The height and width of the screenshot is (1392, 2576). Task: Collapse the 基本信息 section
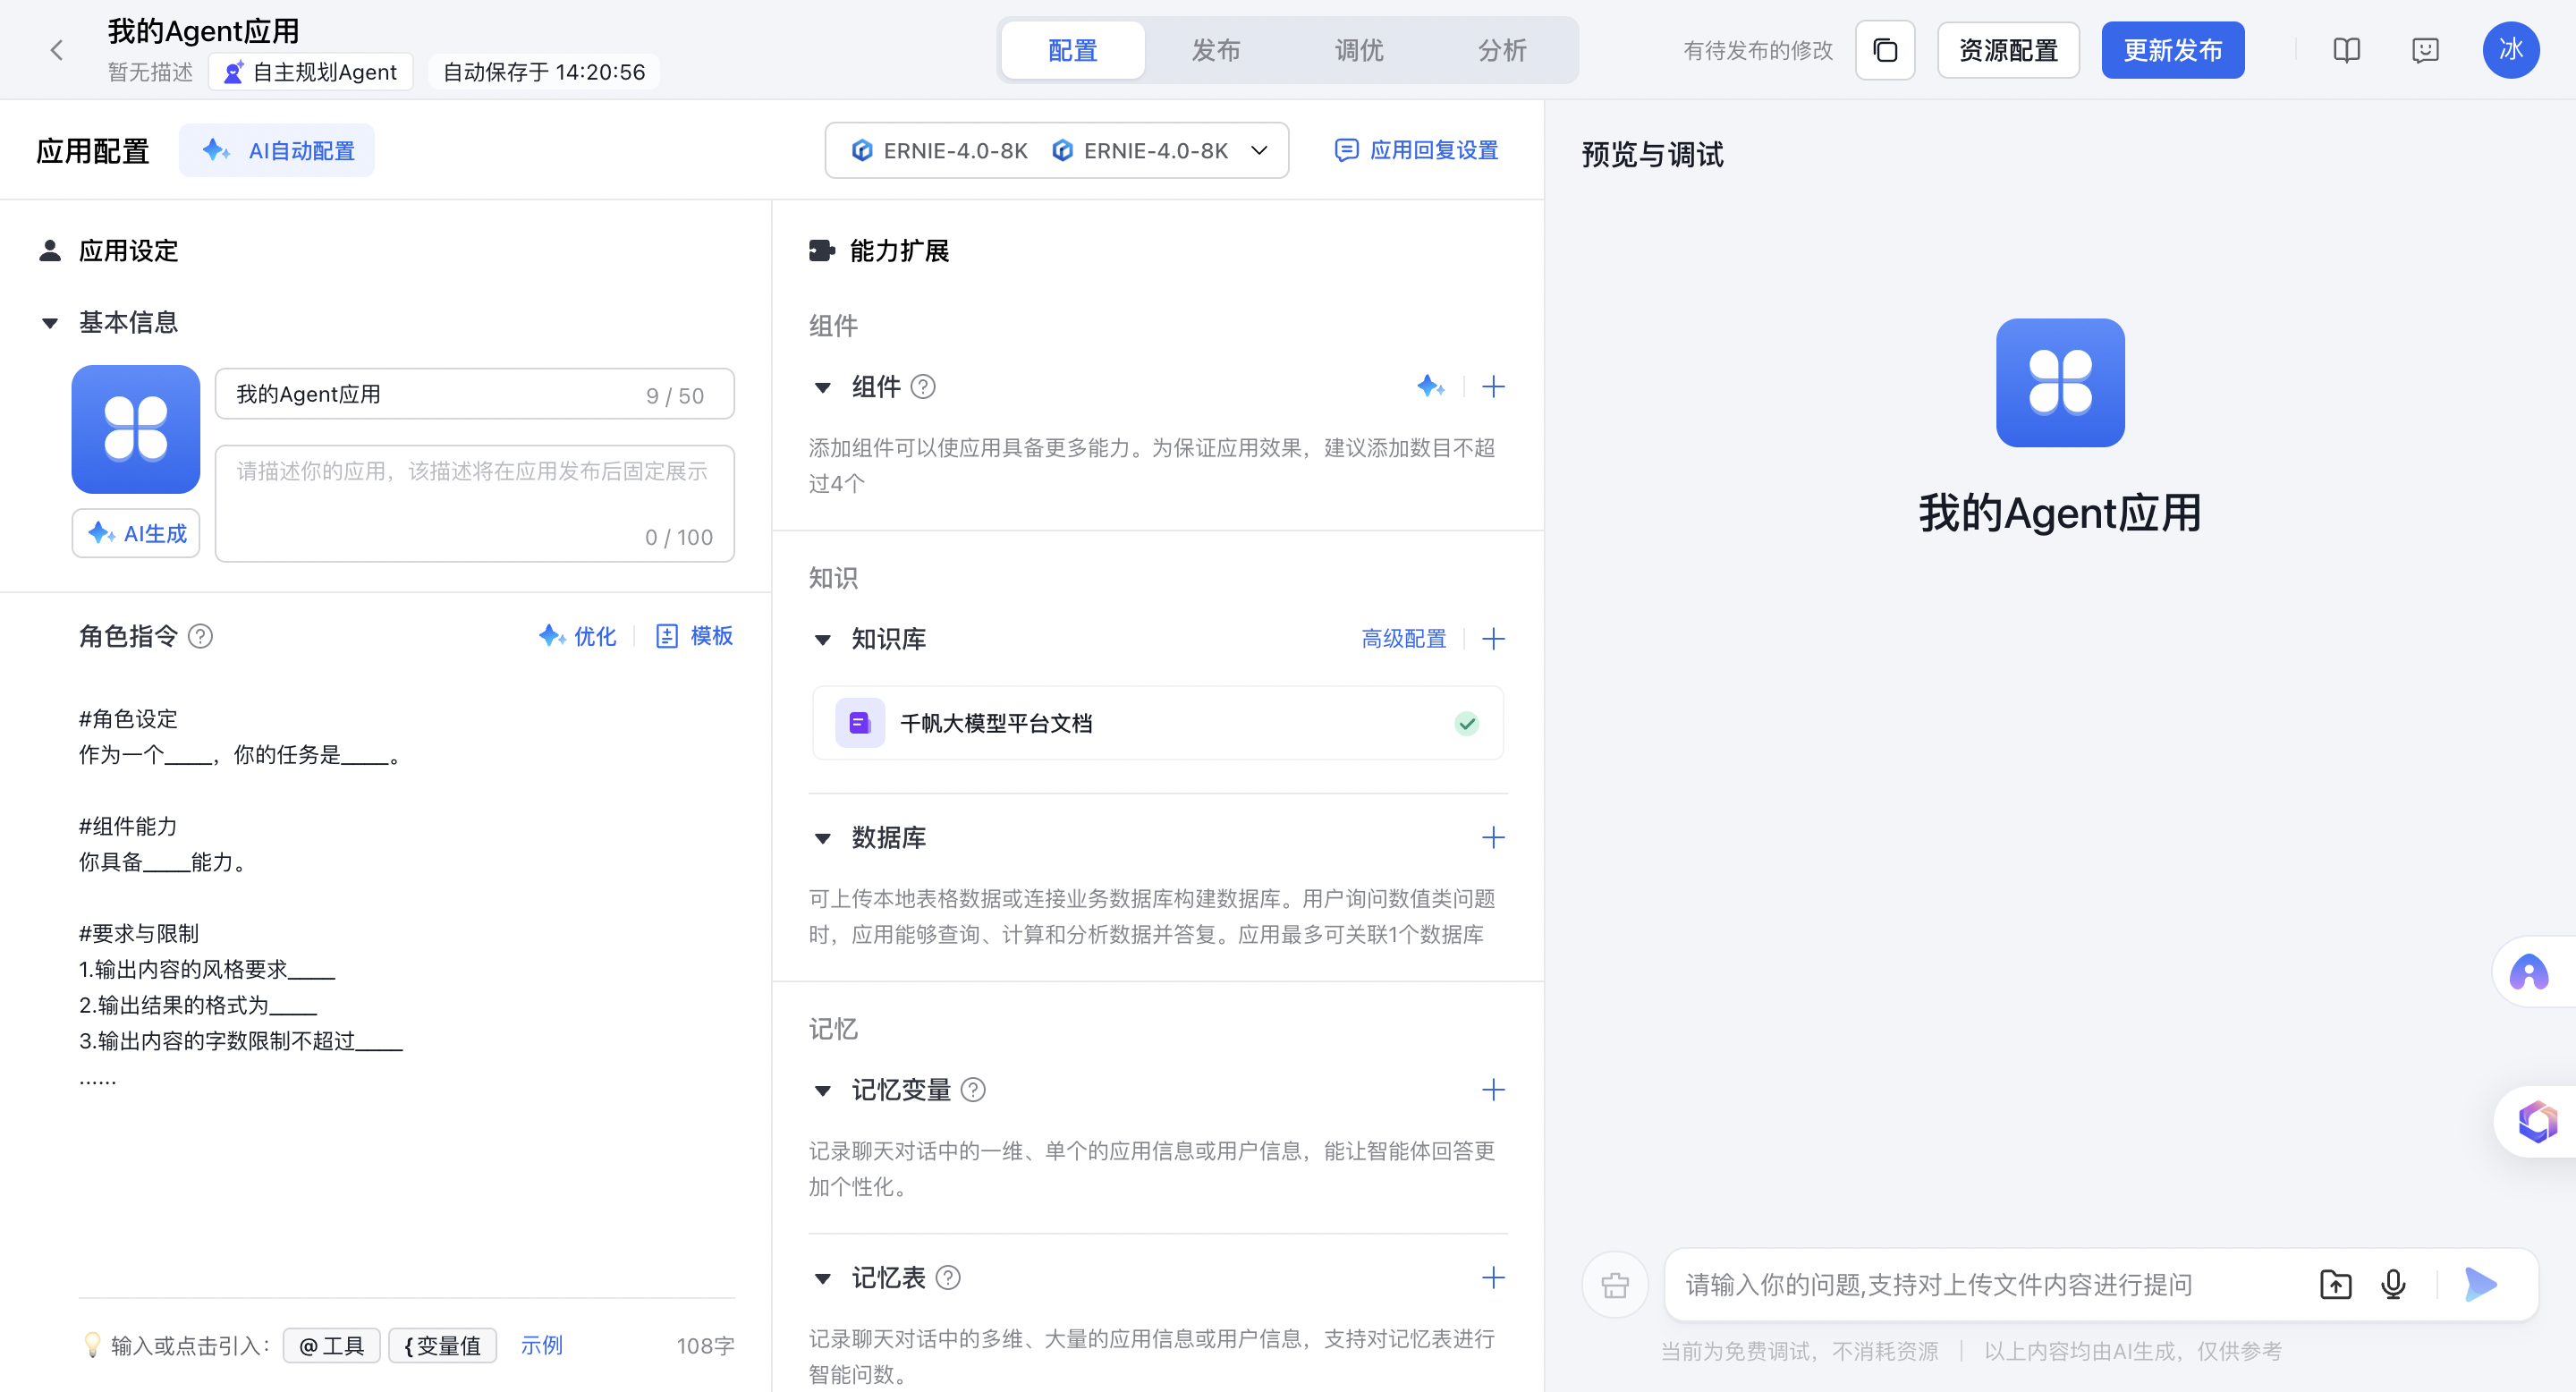[49, 323]
